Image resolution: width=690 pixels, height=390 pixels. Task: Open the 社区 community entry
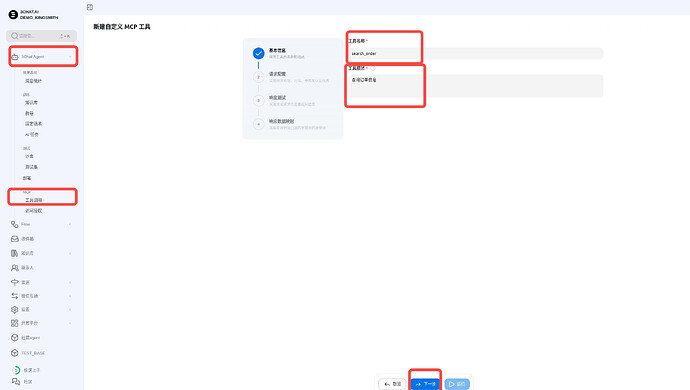pyautogui.click(x=28, y=382)
